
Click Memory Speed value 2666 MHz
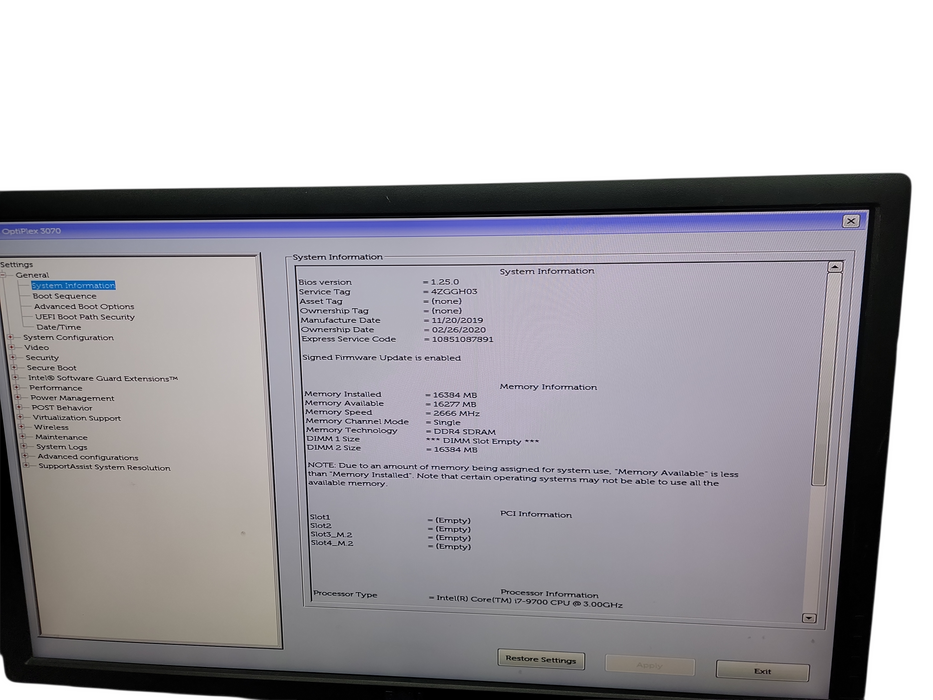tap(456, 413)
